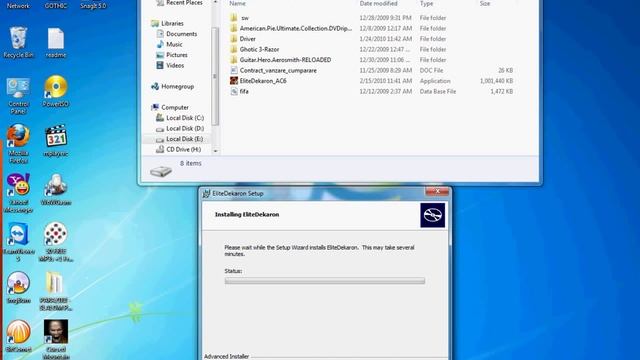640x360 pixels.
Task: Open the Documents library
Action: tap(181, 34)
